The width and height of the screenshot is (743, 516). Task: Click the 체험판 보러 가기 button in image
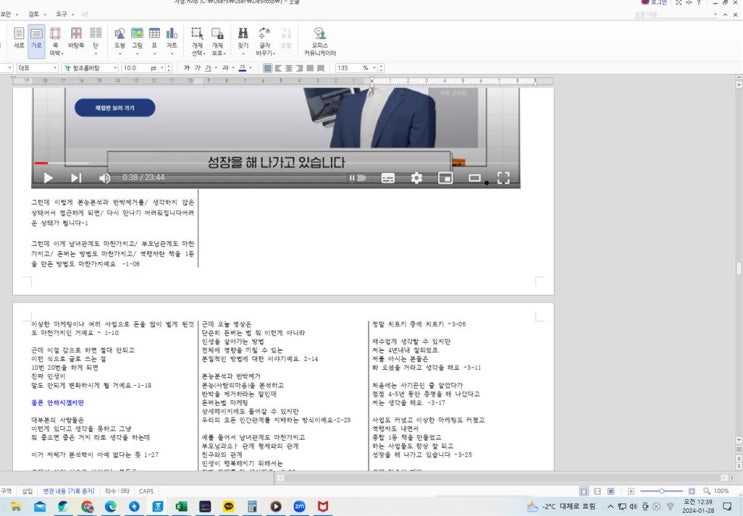[x=115, y=108]
